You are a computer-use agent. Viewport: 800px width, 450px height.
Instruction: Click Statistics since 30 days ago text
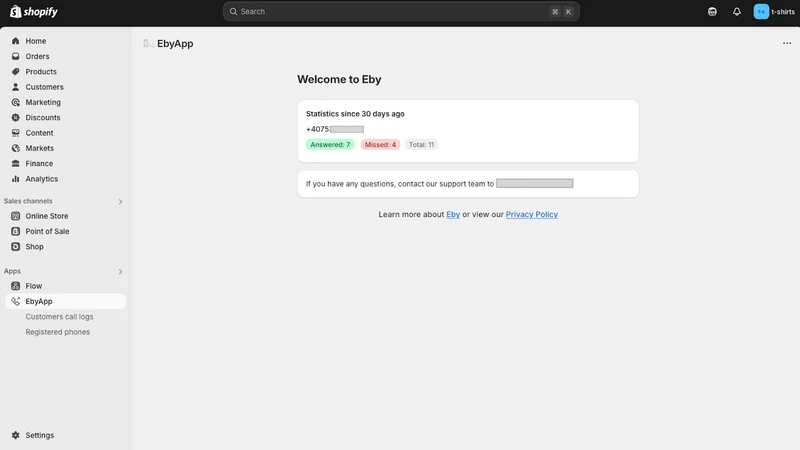(x=355, y=114)
